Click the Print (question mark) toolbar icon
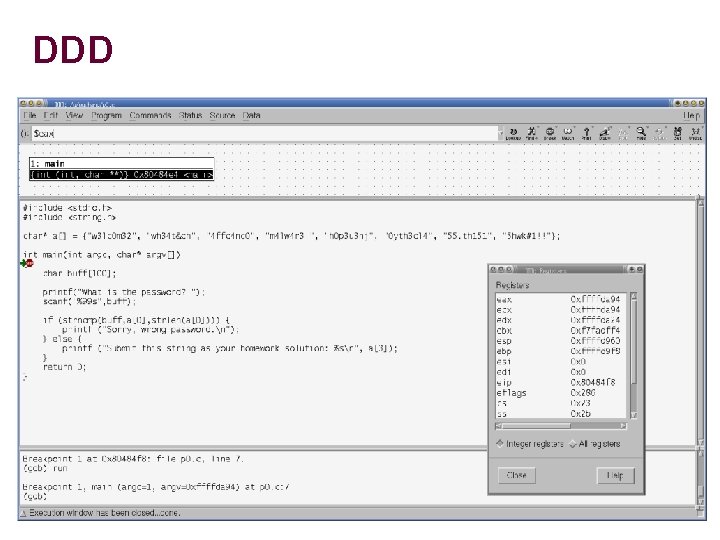The width and height of the screenshot is (720, 540). 586,134
